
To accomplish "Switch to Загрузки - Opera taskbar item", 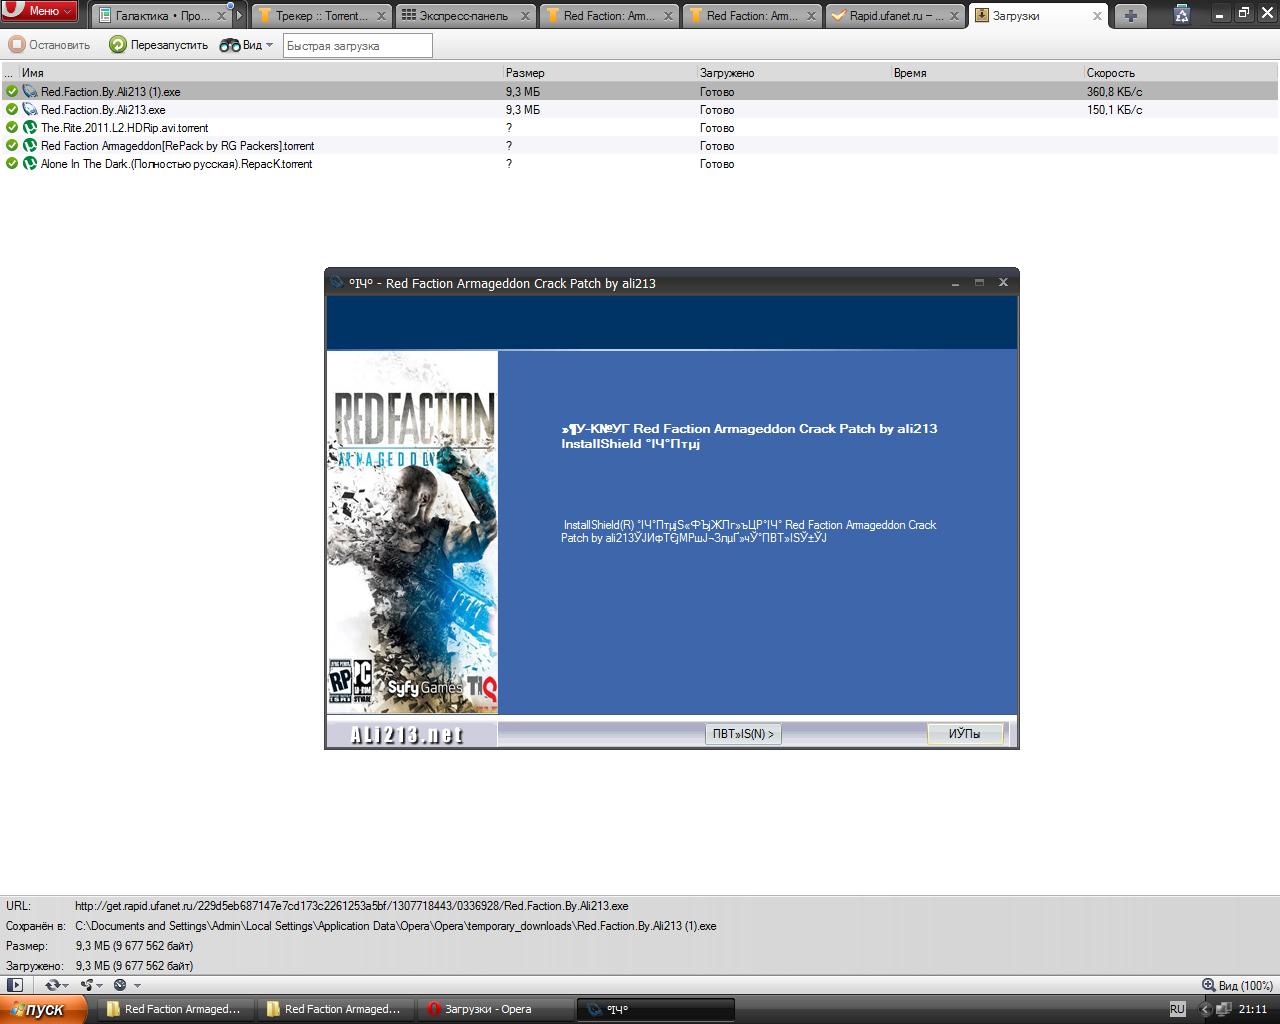I will (x=495, y=1009).
